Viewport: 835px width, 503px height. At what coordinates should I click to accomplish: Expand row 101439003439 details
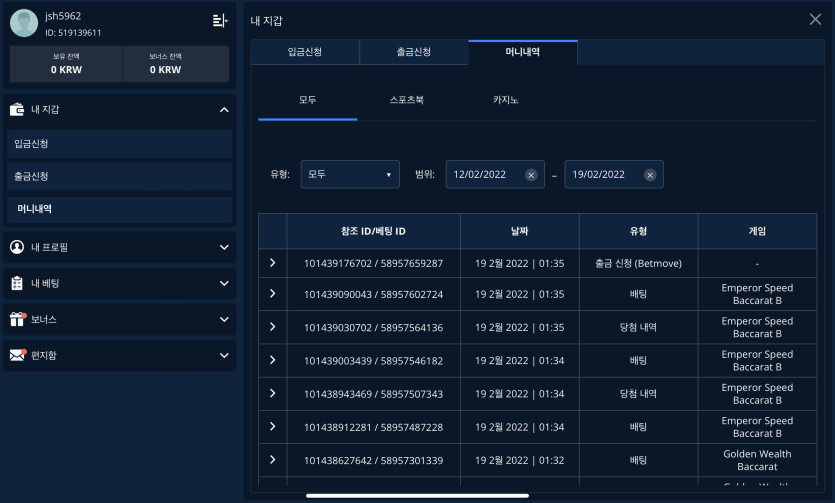[x=273, y=360]
